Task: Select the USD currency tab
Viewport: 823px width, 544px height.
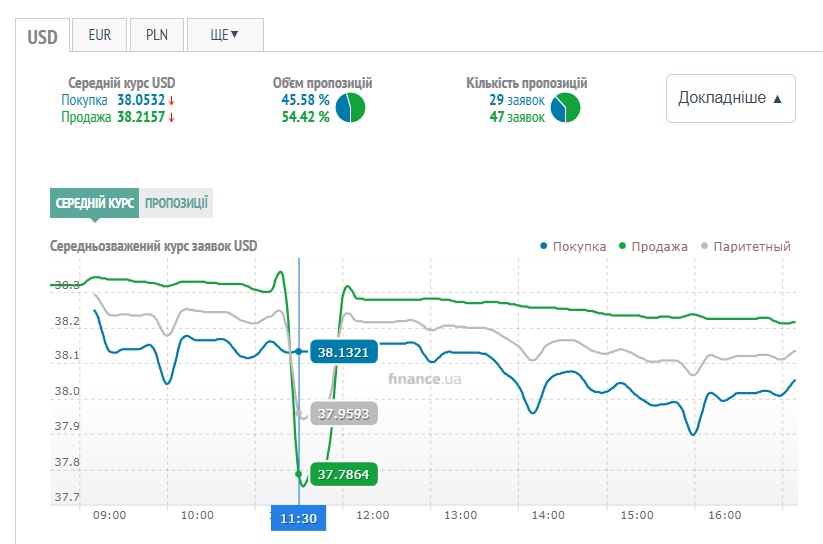Action: pyautogui.click(x=43, y=36)
